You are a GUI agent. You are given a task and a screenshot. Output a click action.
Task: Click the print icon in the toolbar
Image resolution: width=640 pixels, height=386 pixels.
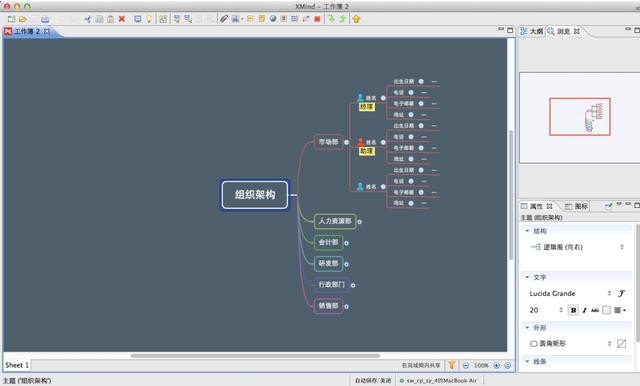[45, 19]
